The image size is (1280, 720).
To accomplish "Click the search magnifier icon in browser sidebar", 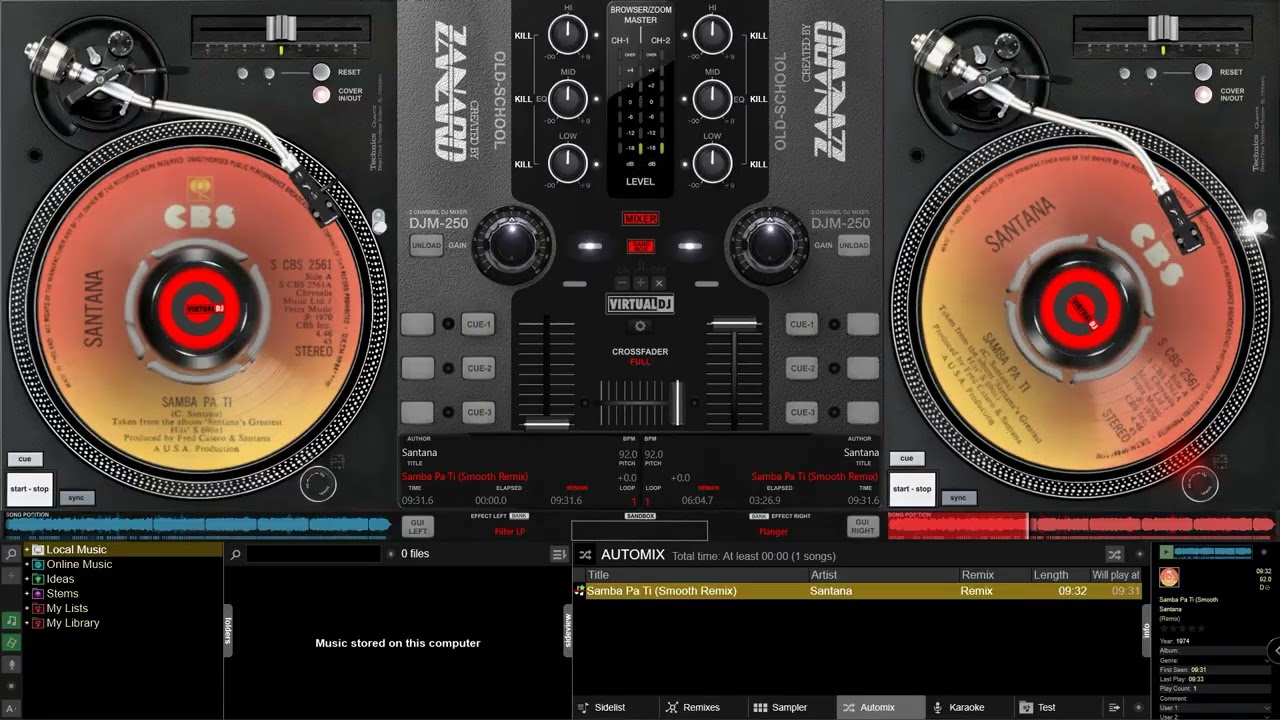I will [x=11, y=554].
